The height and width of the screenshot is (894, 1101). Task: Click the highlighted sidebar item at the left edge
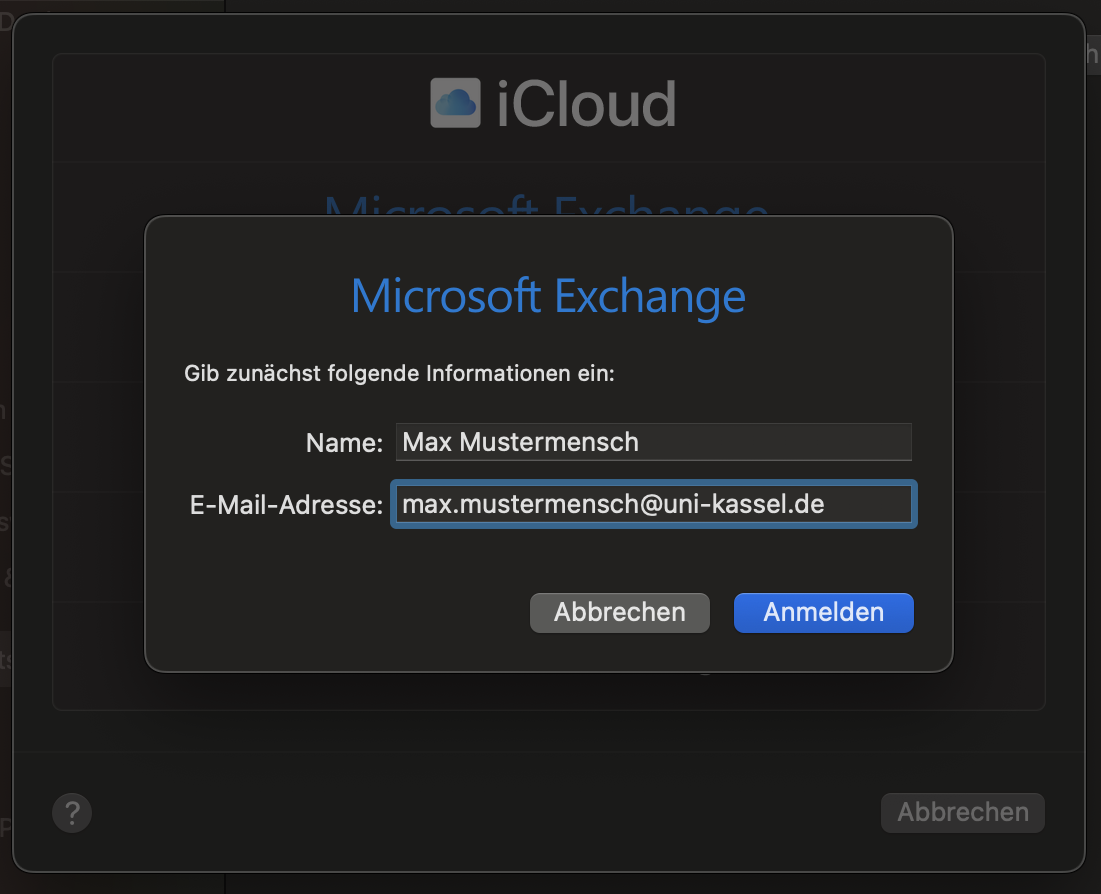click(6, 659)
